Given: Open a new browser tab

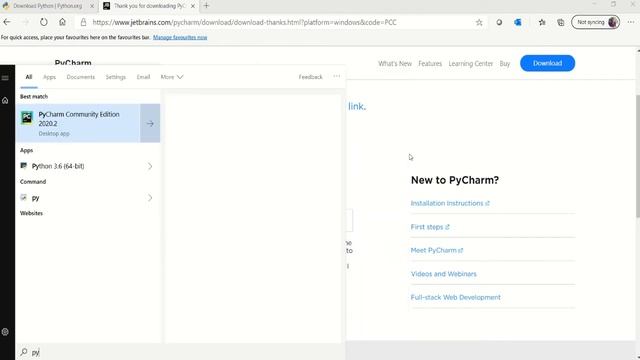Looking at the screenshot, I should tap(206, 6).
